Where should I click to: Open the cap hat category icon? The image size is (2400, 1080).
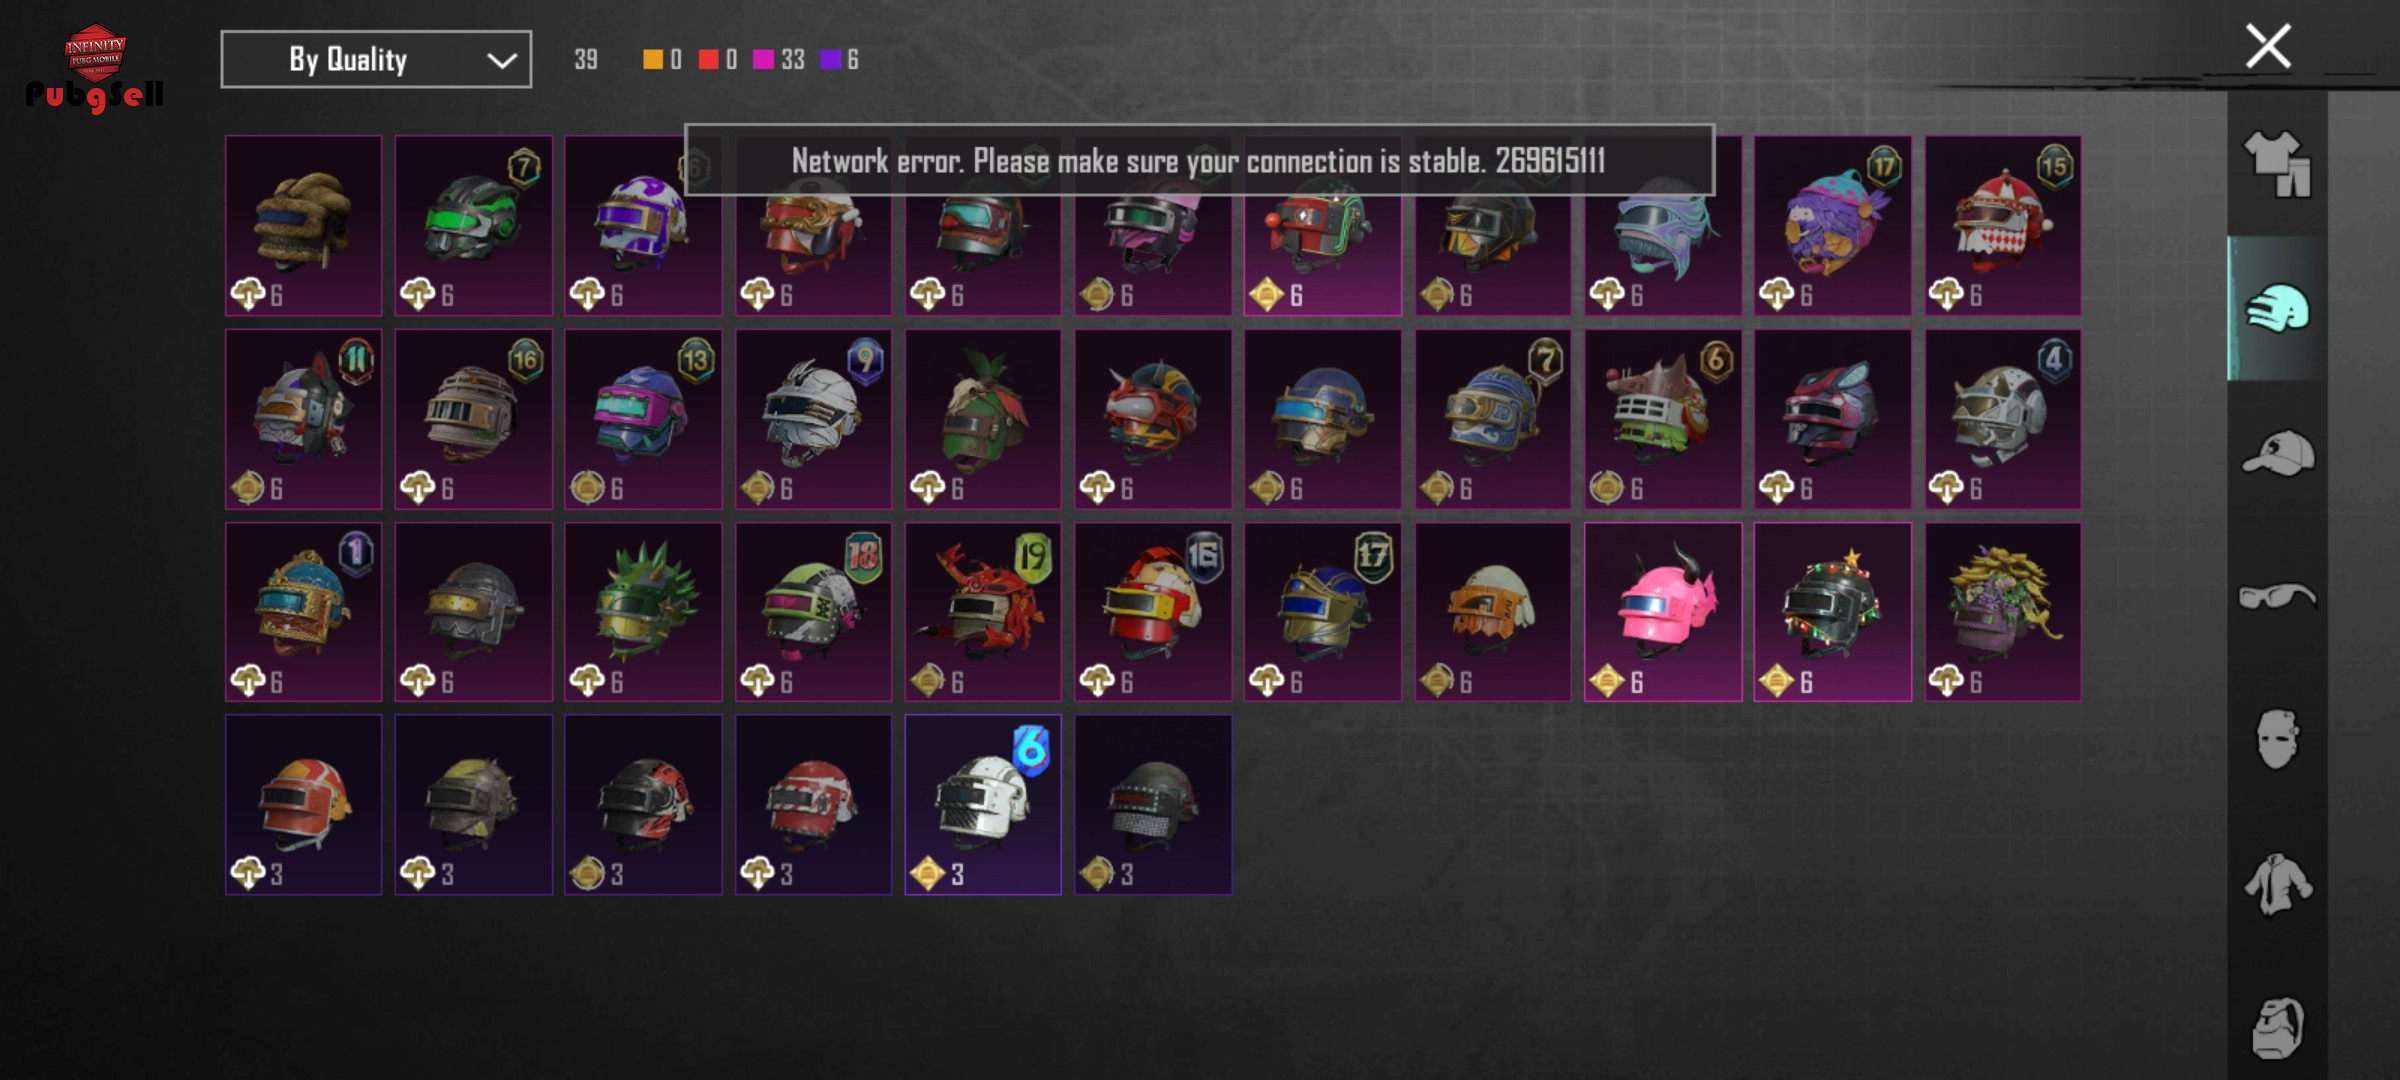pos(2278,453)
